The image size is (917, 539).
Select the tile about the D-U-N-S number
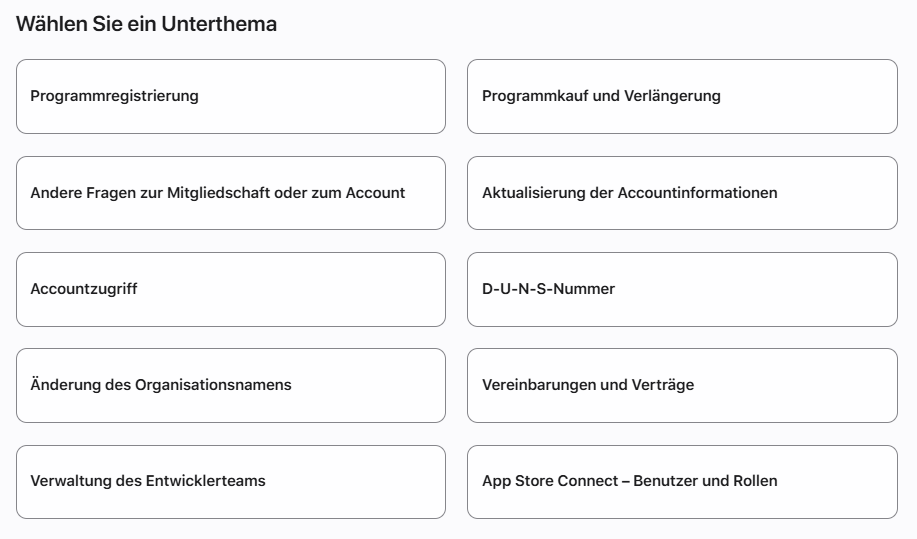click(682, 289)
